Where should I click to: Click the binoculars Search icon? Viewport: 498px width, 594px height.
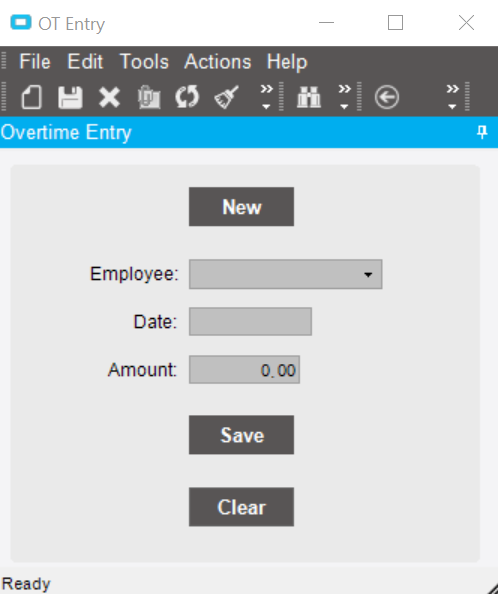(x=309, y=97)
